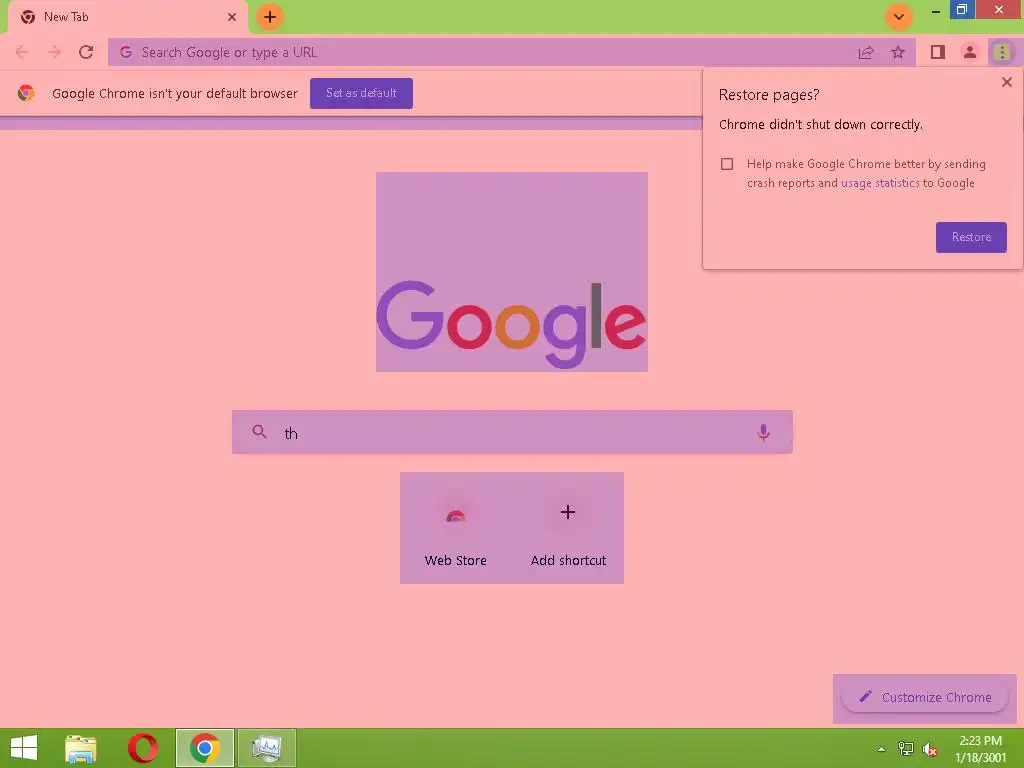Open Chrome three-dot menu
The width and height of the screenshot is (1024, 768).
pyautogui.click(x=1002, y=52)
